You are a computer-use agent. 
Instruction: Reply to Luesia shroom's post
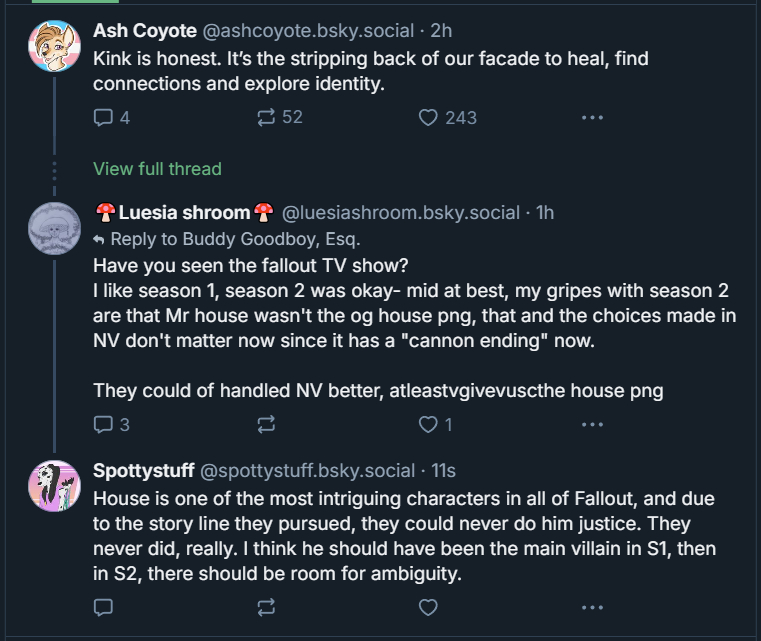pos(103,424)
